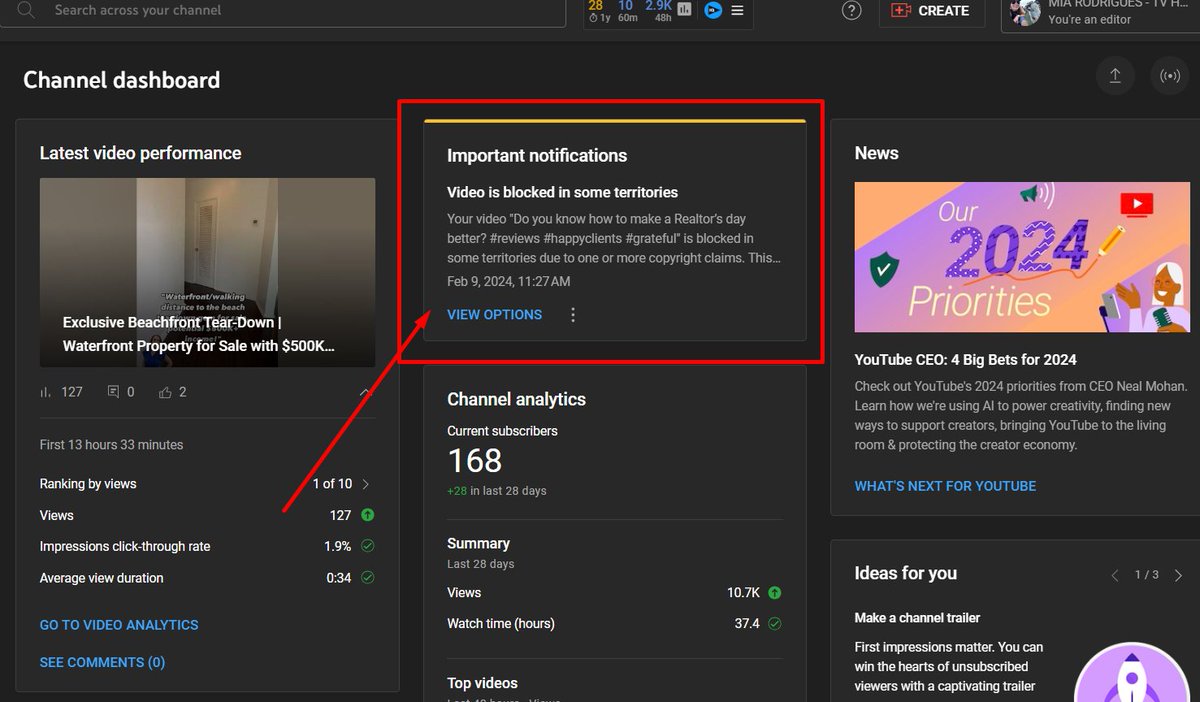Open SEE COMMENTS (0) link
The height and width of the screenshot is (702, 1200).
click(x=102, y=662)
